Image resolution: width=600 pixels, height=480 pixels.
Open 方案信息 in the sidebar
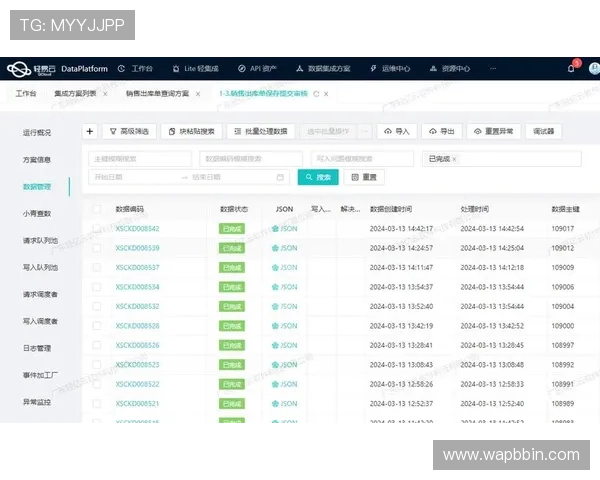(37, 160)
